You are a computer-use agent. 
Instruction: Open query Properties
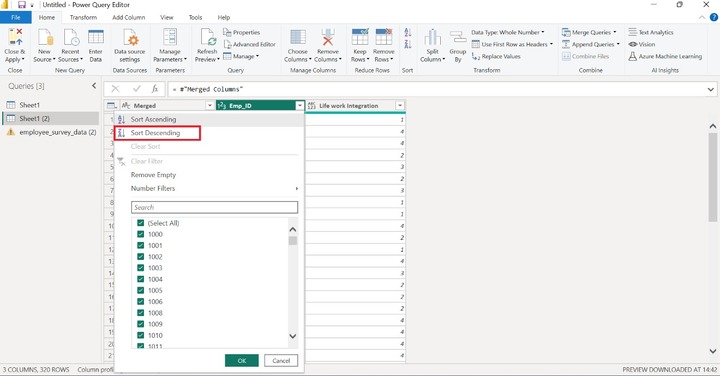pos(242,32)
